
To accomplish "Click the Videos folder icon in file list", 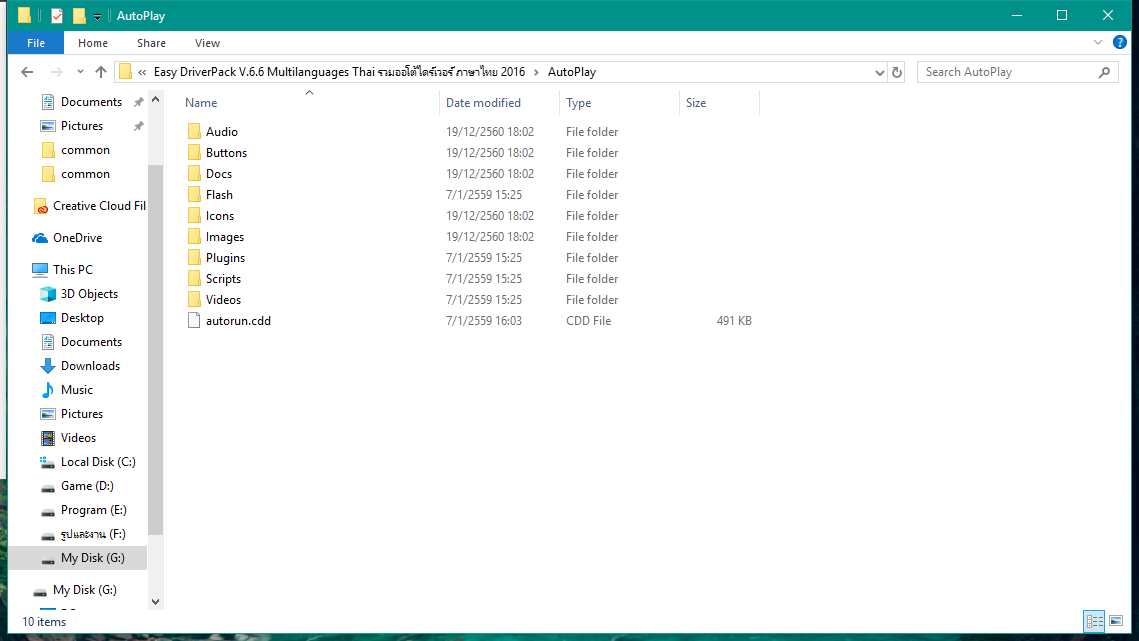I will (x=194, y=299).
